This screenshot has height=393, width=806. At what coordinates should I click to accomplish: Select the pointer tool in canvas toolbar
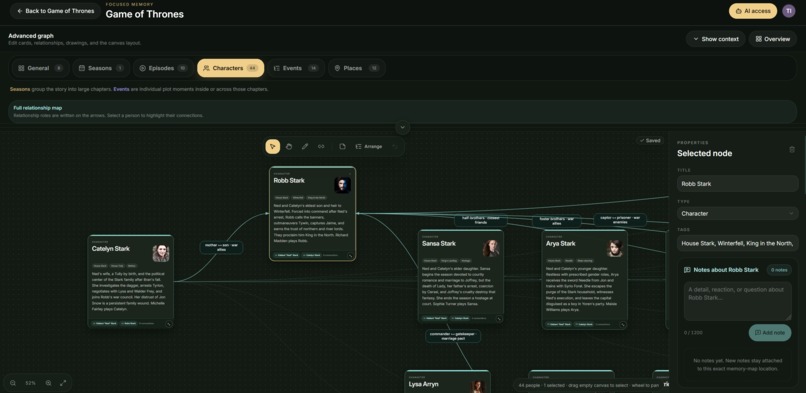click(x=272, y=146)
